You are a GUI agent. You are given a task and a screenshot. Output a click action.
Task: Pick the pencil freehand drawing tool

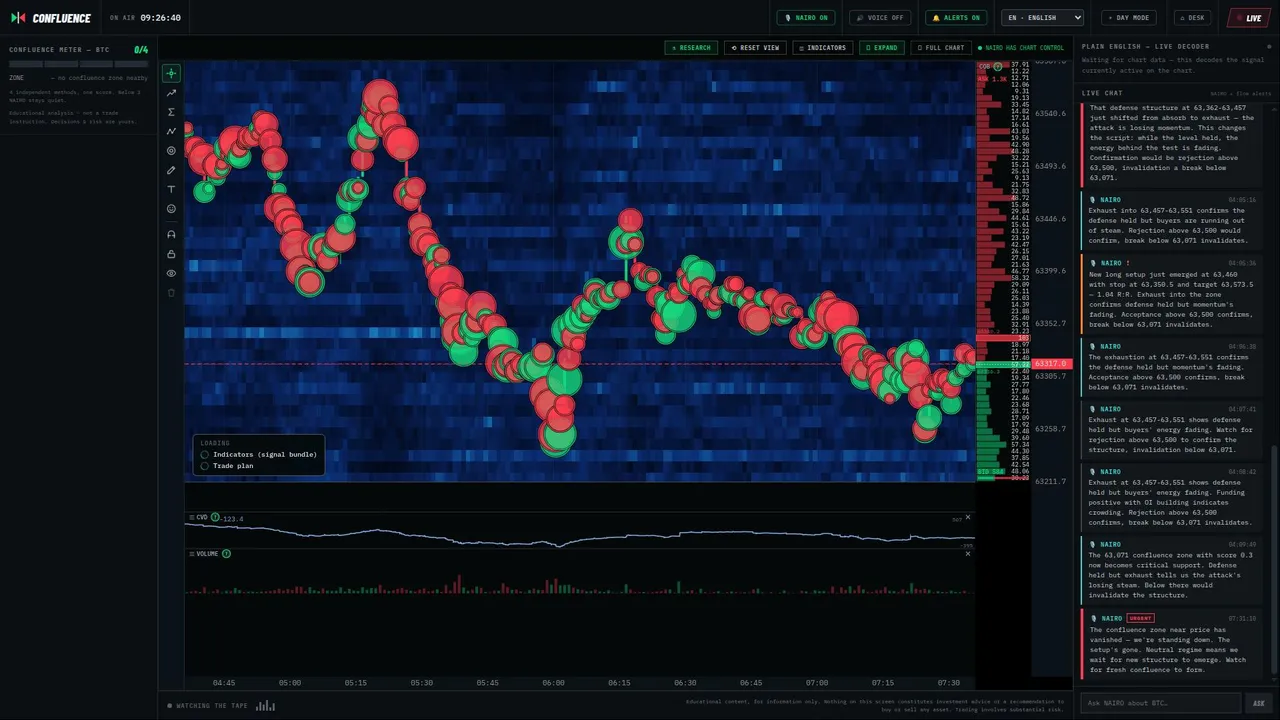(171, 170)
